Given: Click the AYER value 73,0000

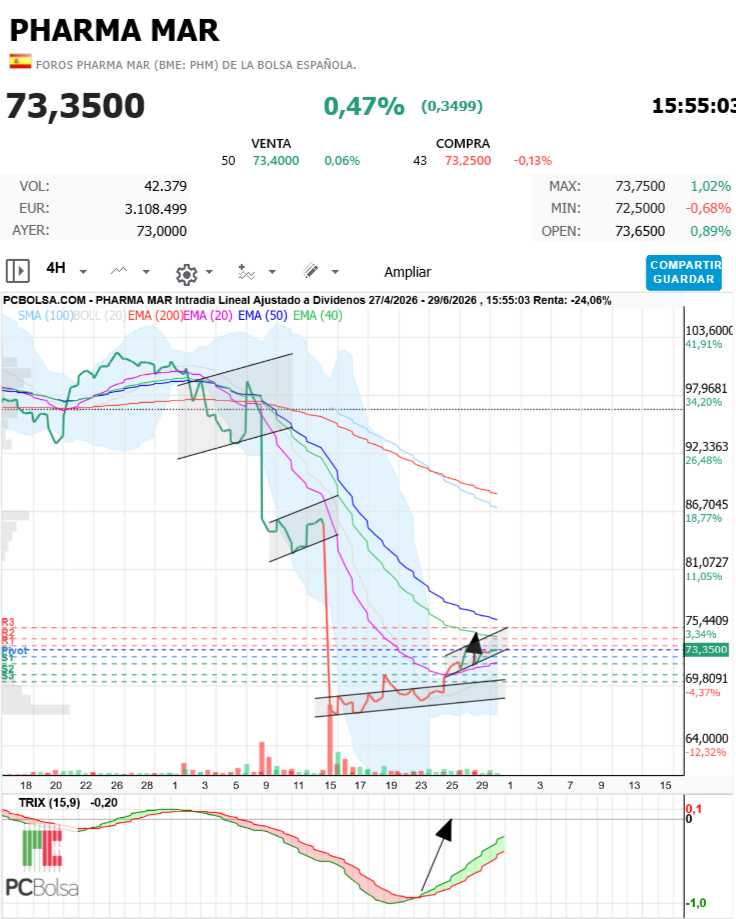Looking at the screenshot, I should [x=162, y=231].
